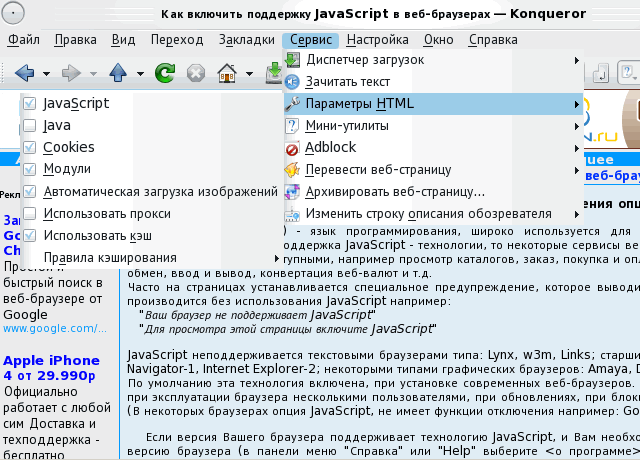Click the Back navigation arrow

click(x=24, y=73)
